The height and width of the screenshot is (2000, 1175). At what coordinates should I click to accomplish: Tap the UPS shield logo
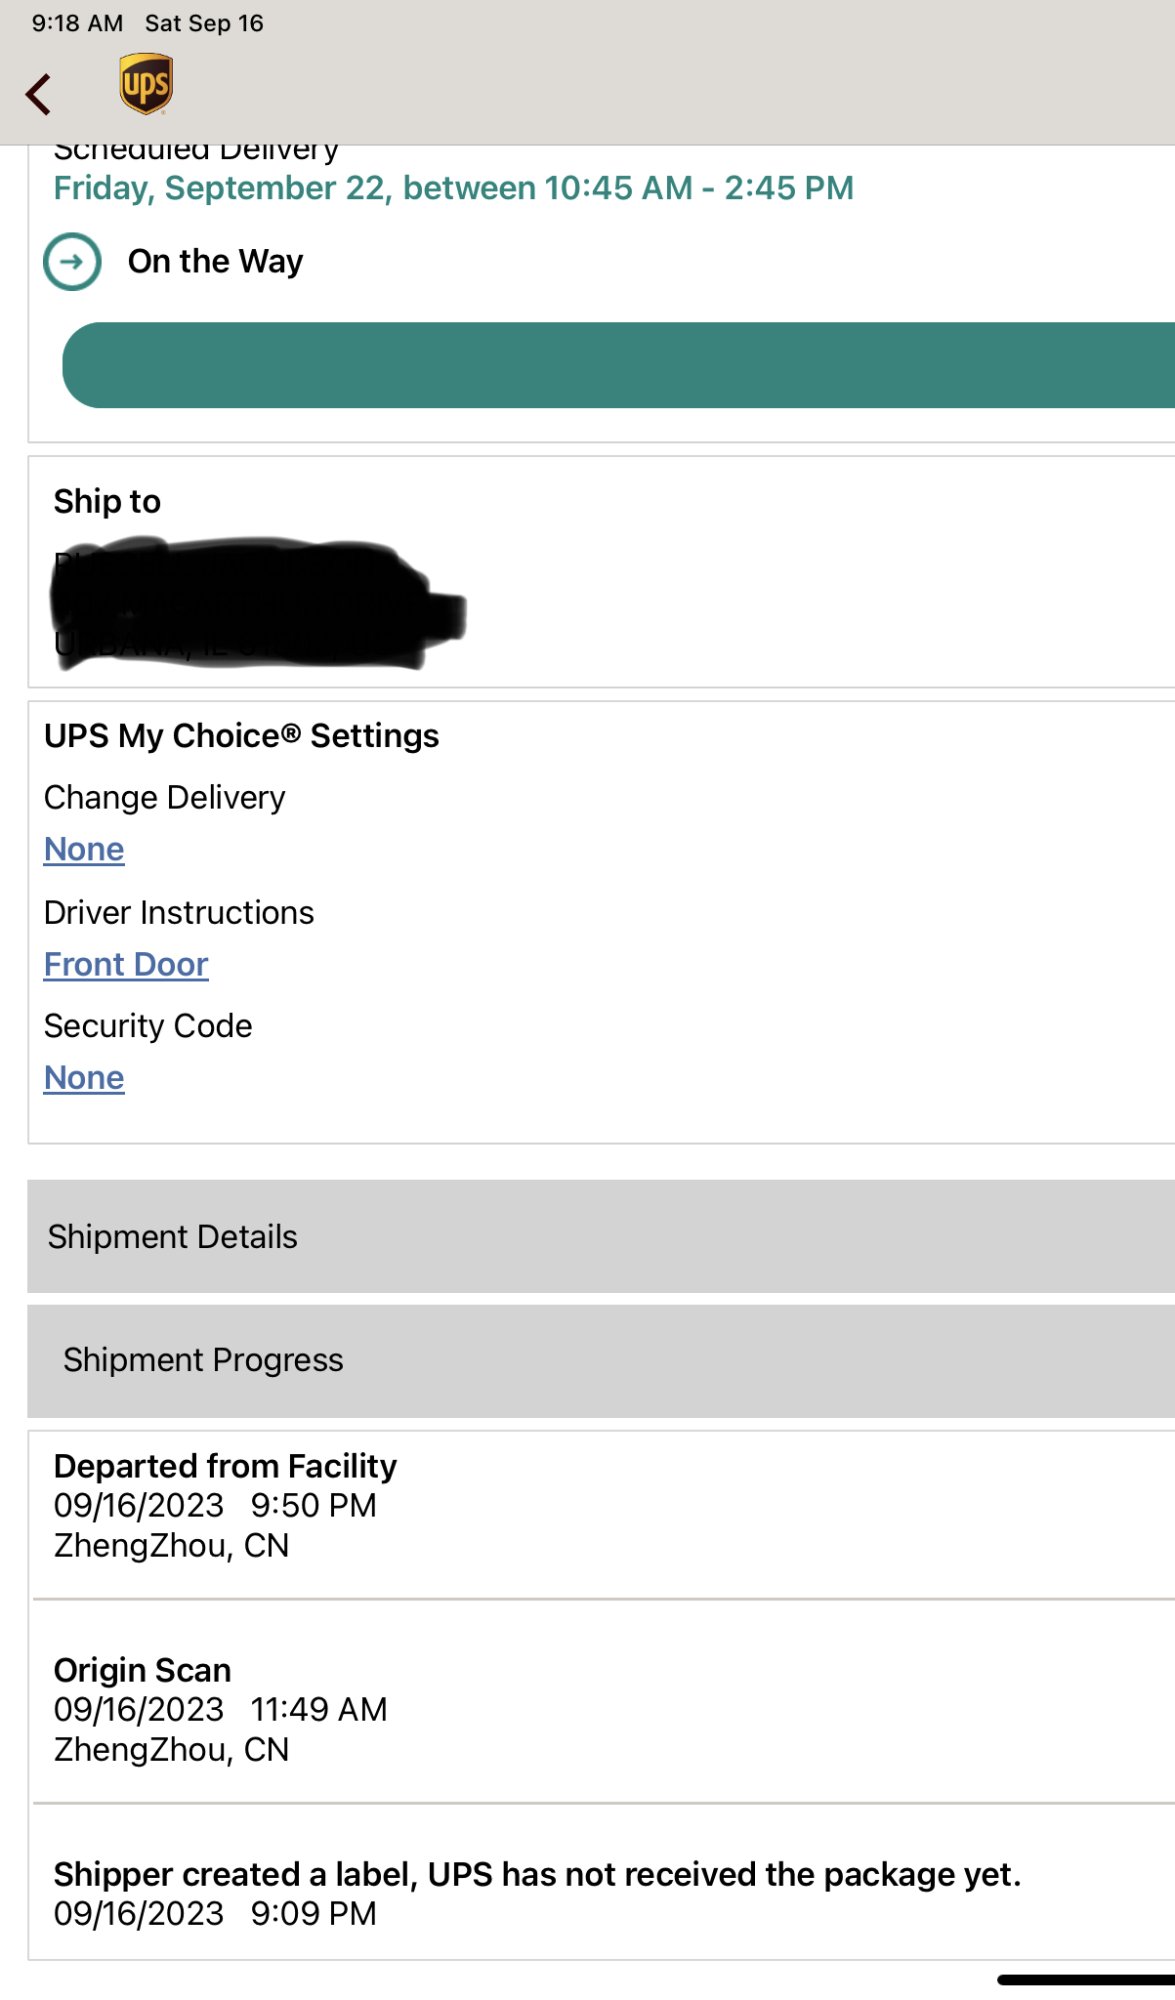146,84
